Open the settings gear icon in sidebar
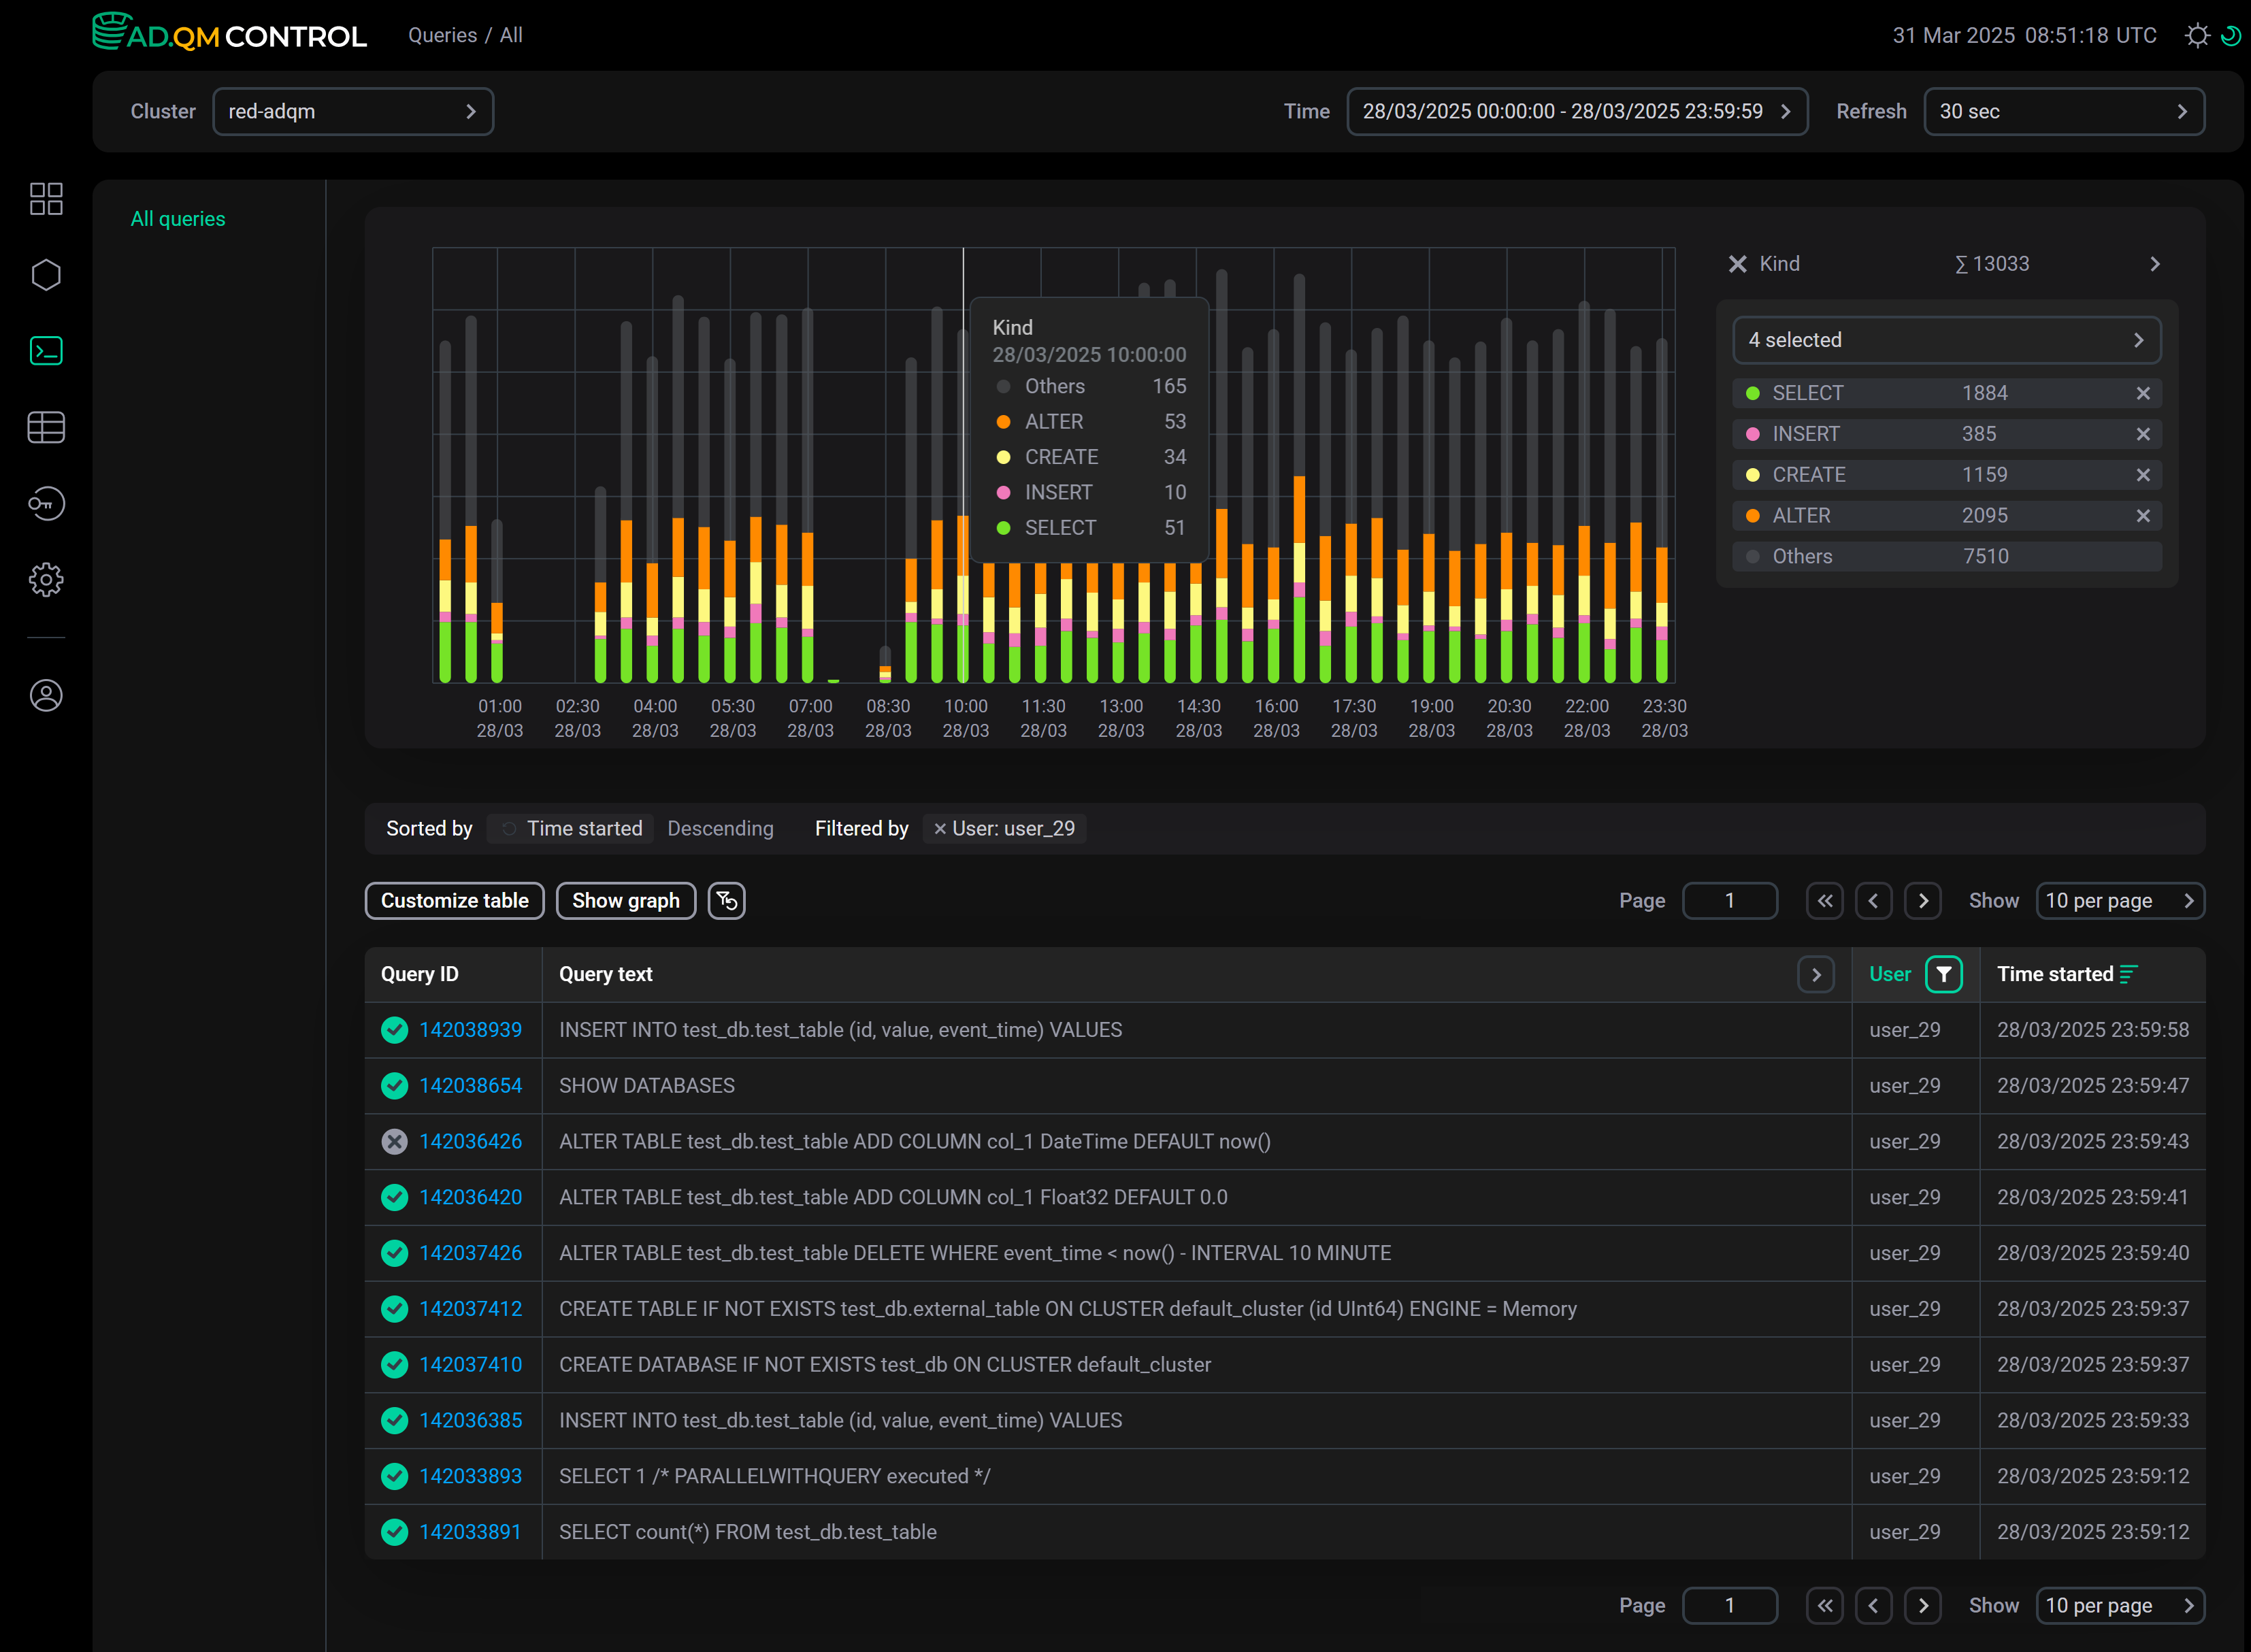 point(46,579)
